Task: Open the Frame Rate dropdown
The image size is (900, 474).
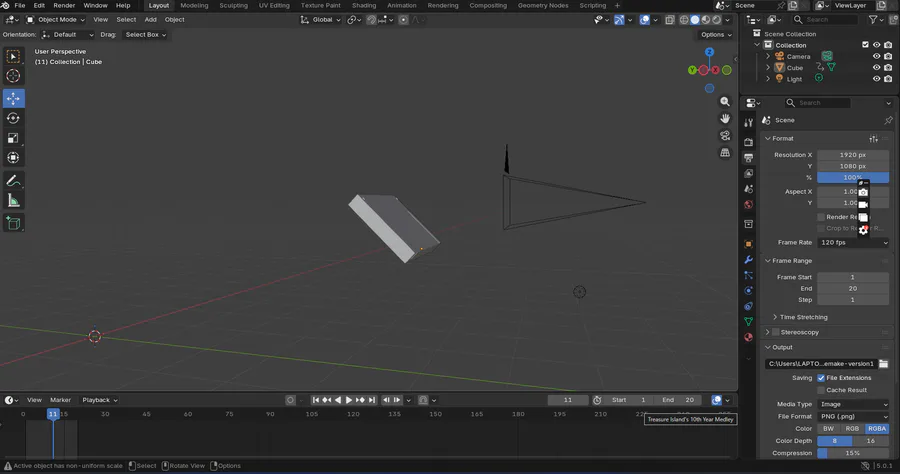Action: pyautogui.click(x=854, y=243)
